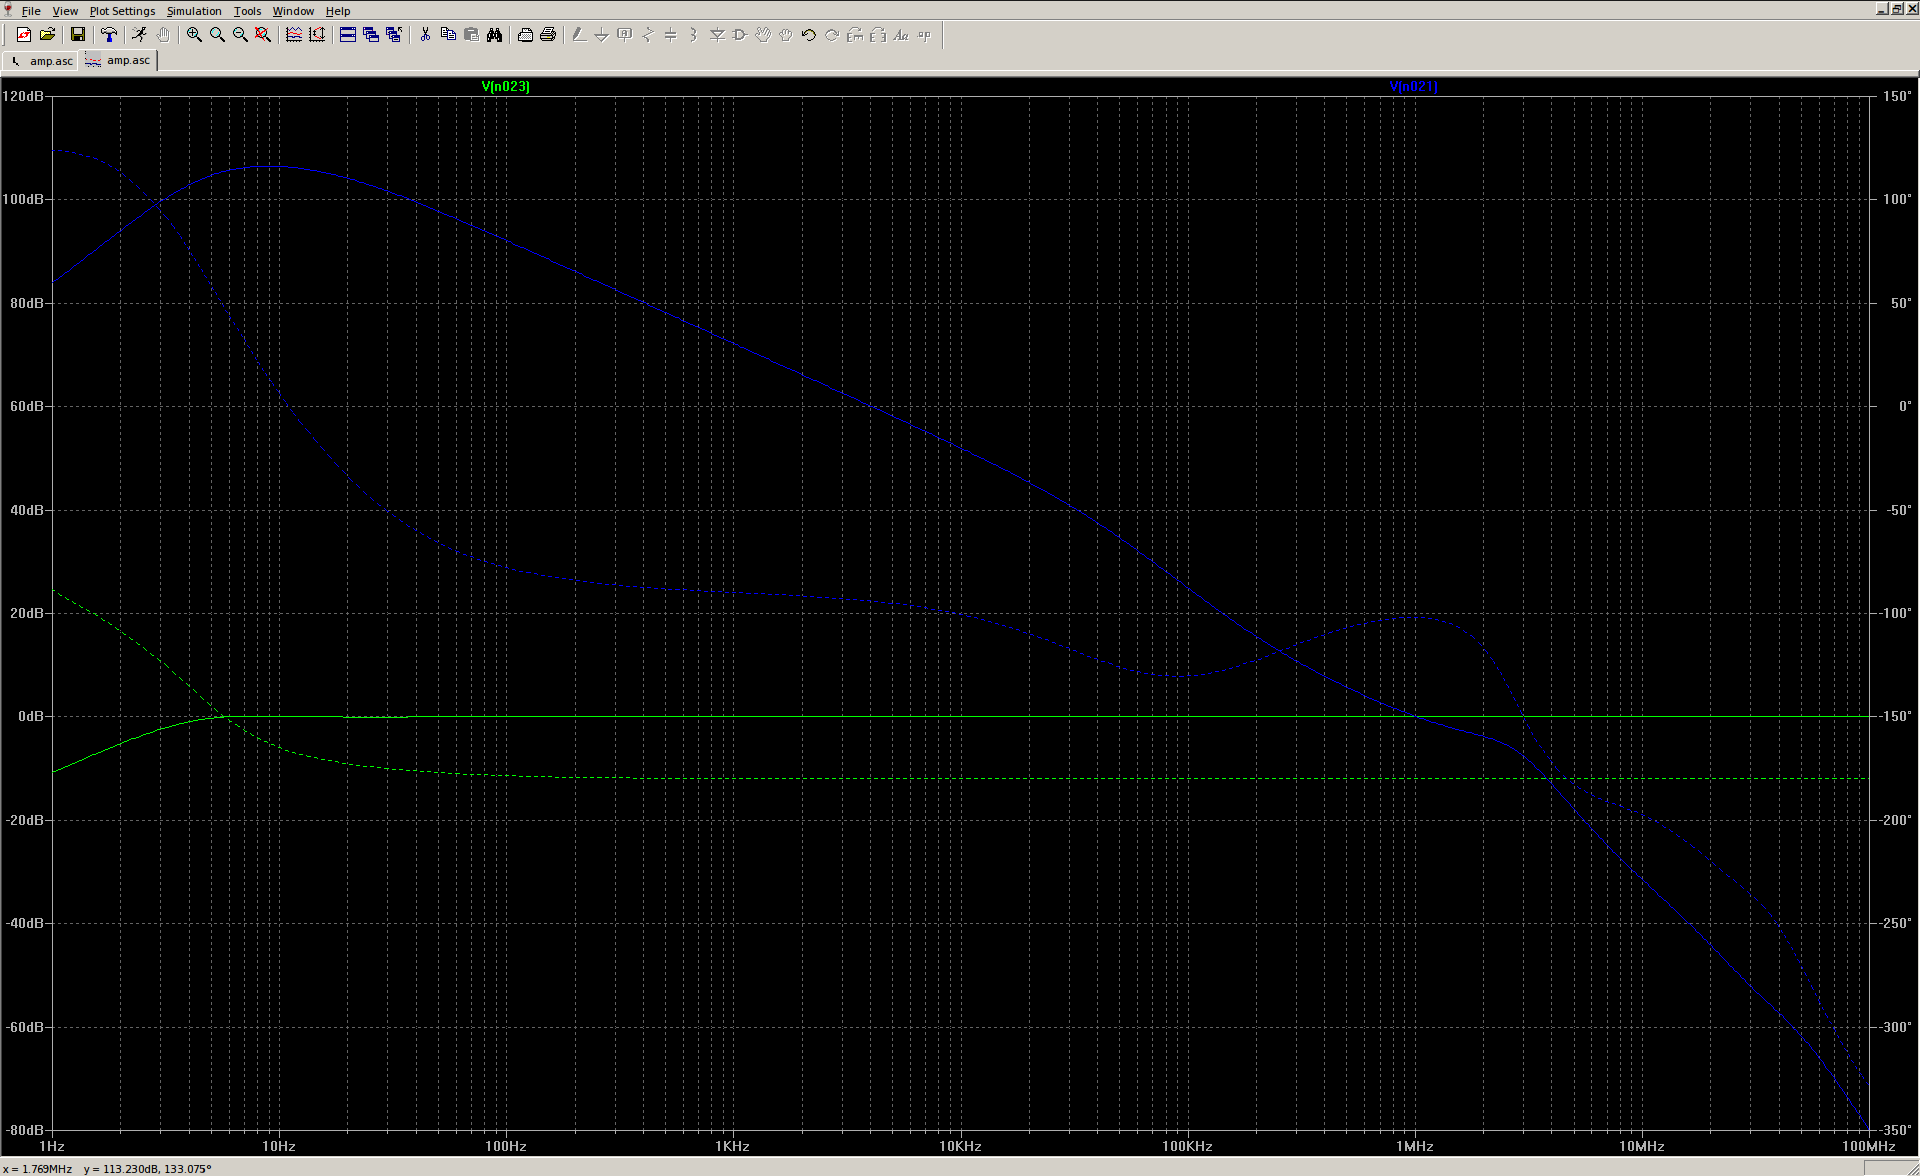Redo the last action
The image size is (1920, 1176).
pos(832,35)
